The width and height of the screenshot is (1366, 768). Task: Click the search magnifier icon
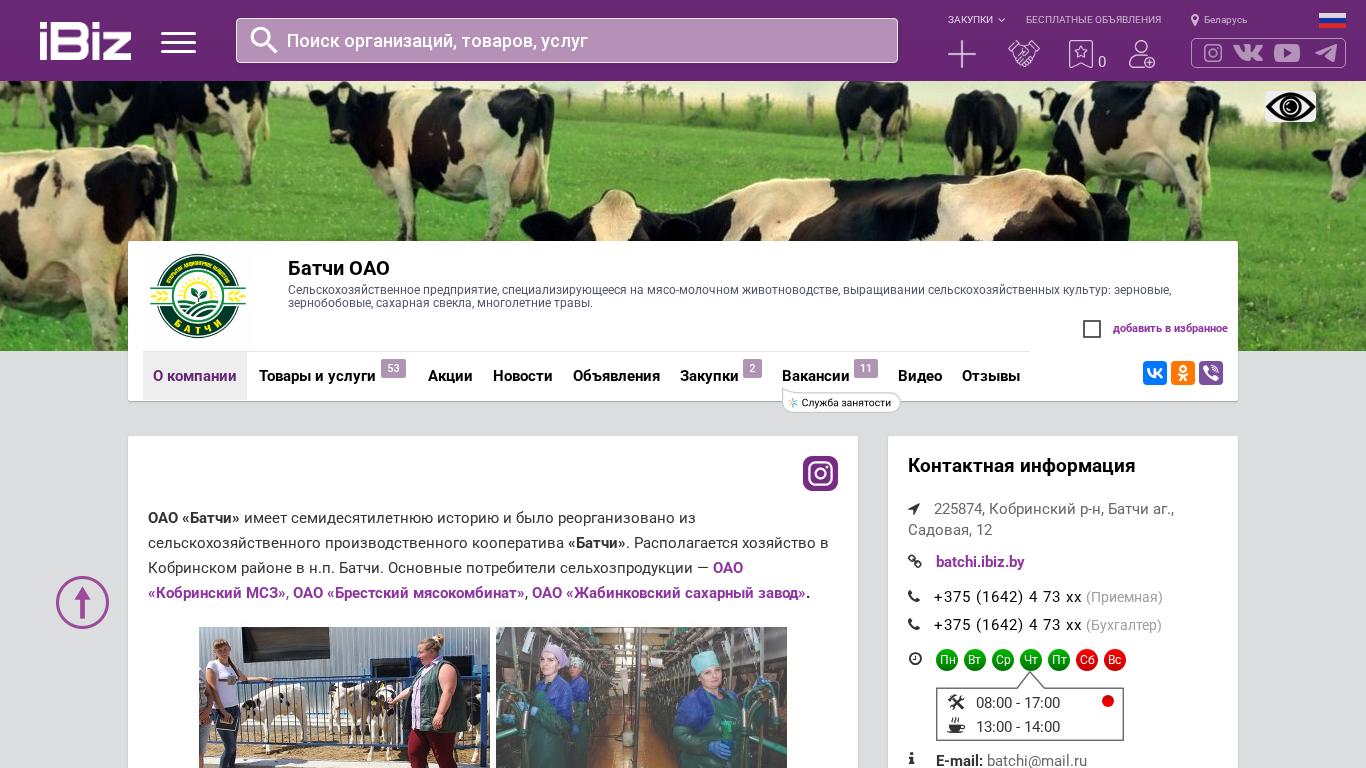pos(264,40)
